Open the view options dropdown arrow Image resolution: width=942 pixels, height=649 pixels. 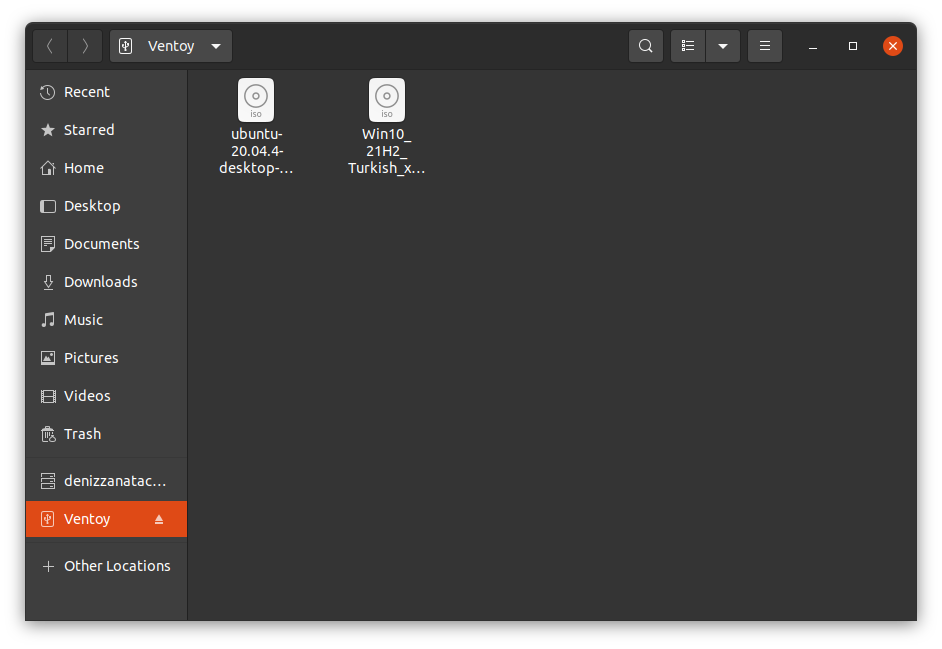[x=723, y=46]
